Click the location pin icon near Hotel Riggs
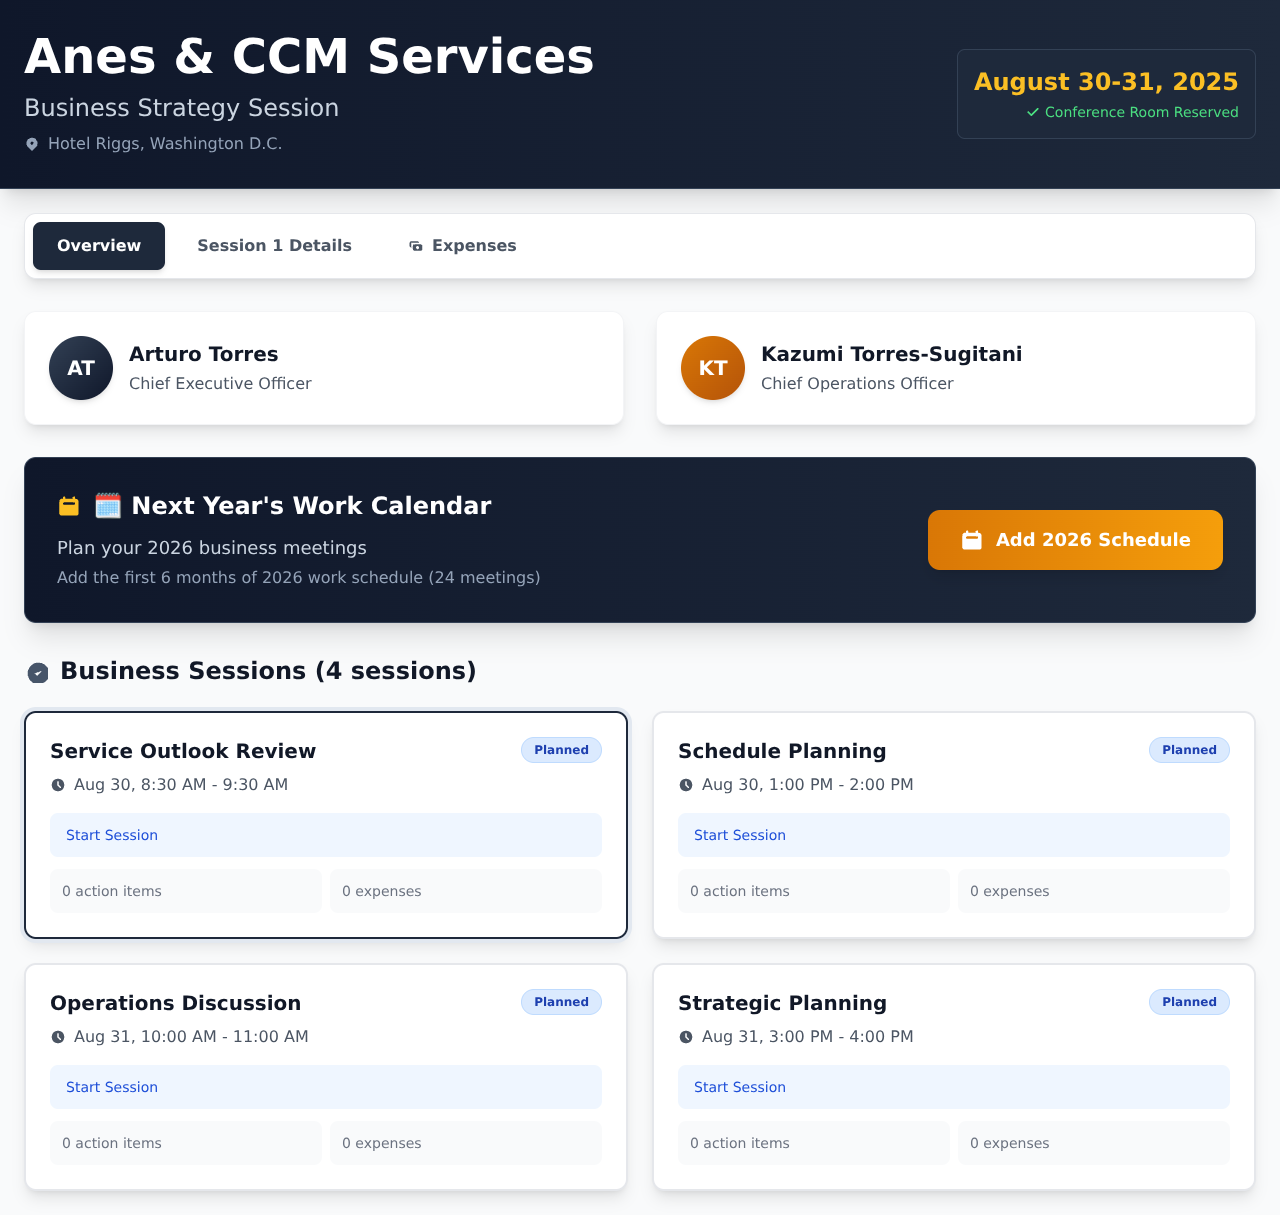 coord(32,143)
